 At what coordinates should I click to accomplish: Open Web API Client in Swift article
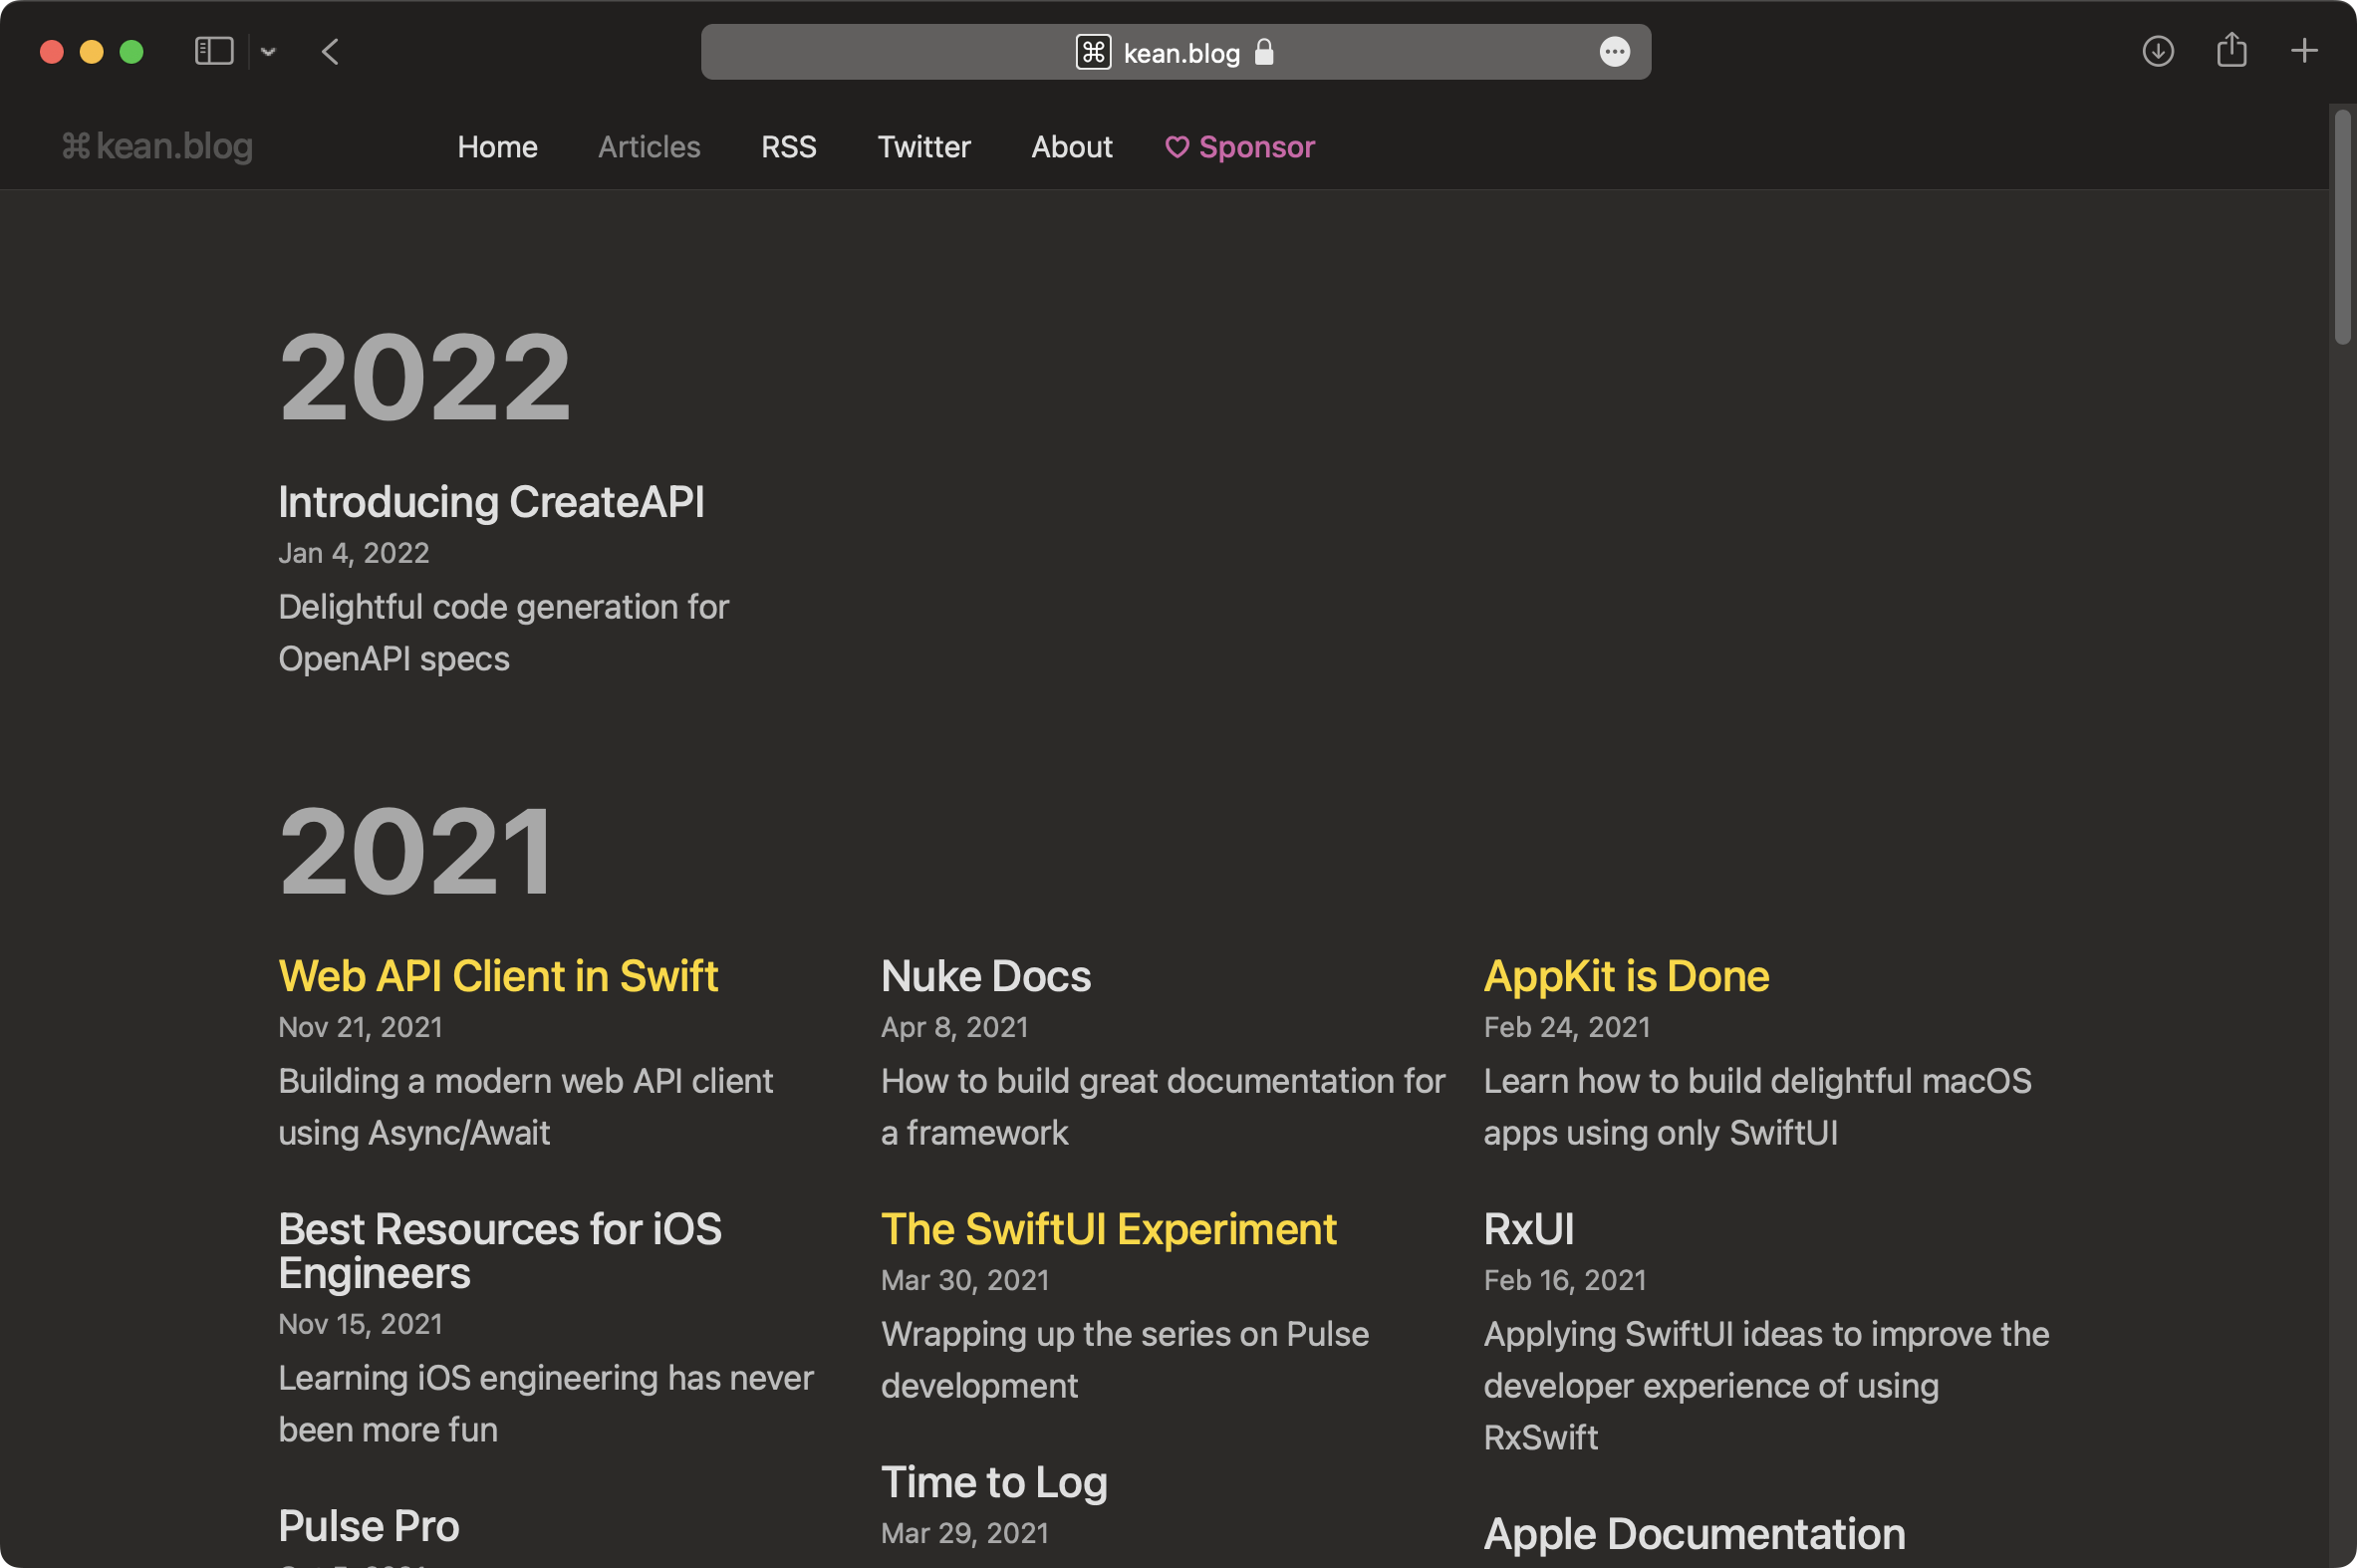(x=498, y=976)
